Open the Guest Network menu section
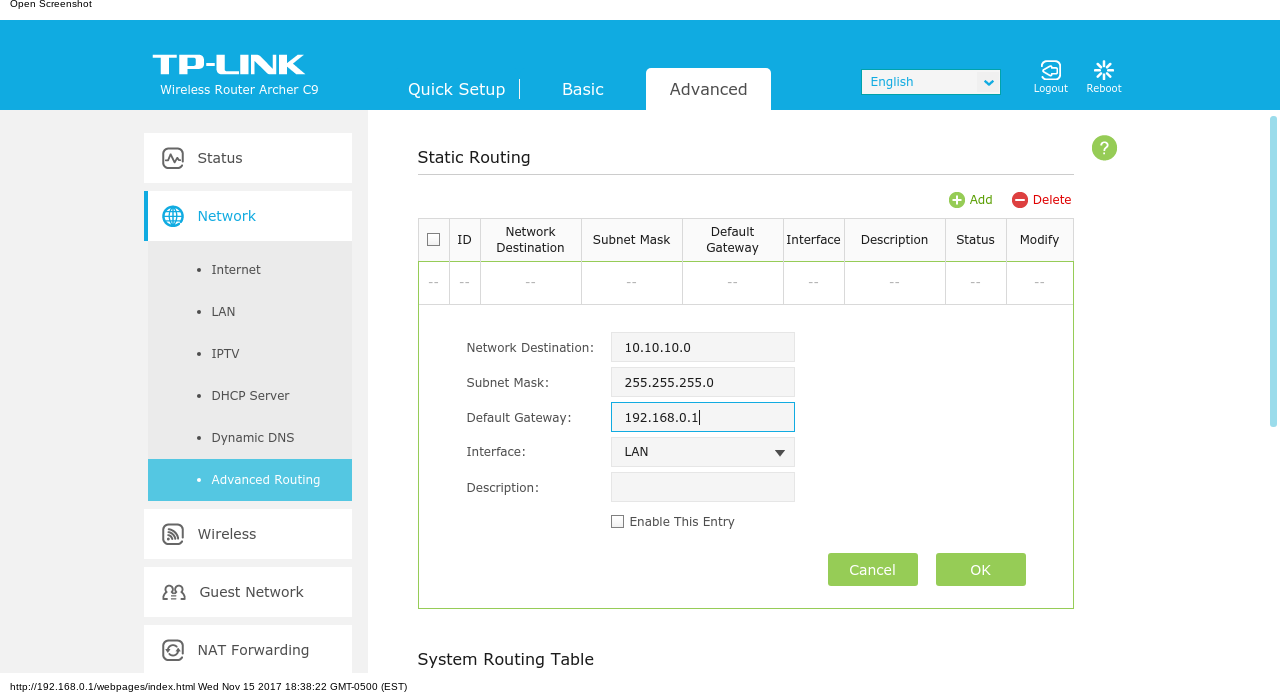The width and height of the screenshot is (1280, 693). click(248, 592)
